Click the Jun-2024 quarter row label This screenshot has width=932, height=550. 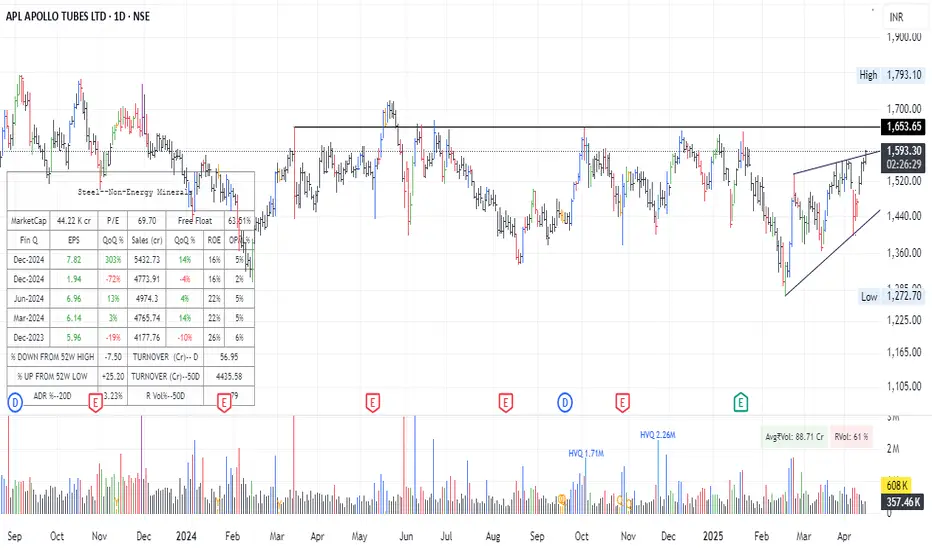[x=29, y=298]
